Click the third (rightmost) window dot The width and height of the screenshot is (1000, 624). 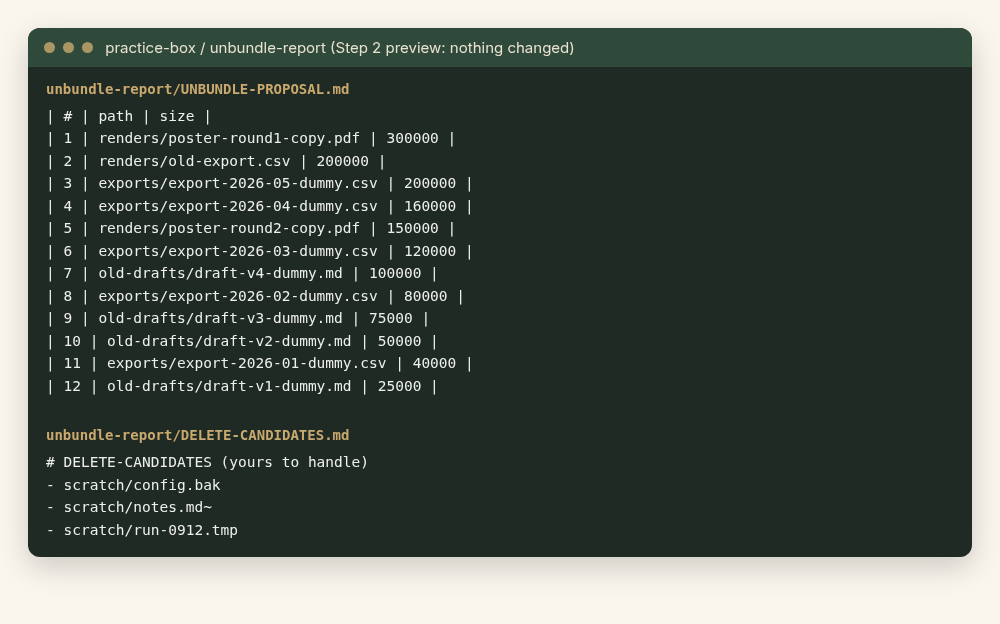(x=87, y=48)
